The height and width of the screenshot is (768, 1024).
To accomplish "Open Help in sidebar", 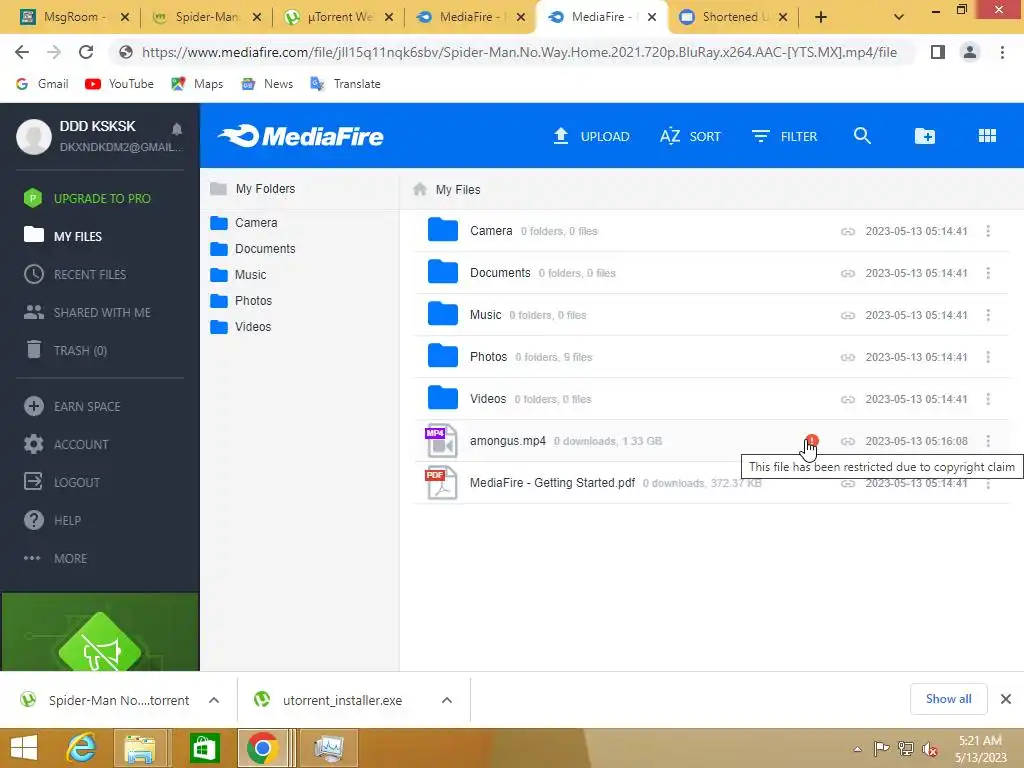I will click(x=53, y=520).
